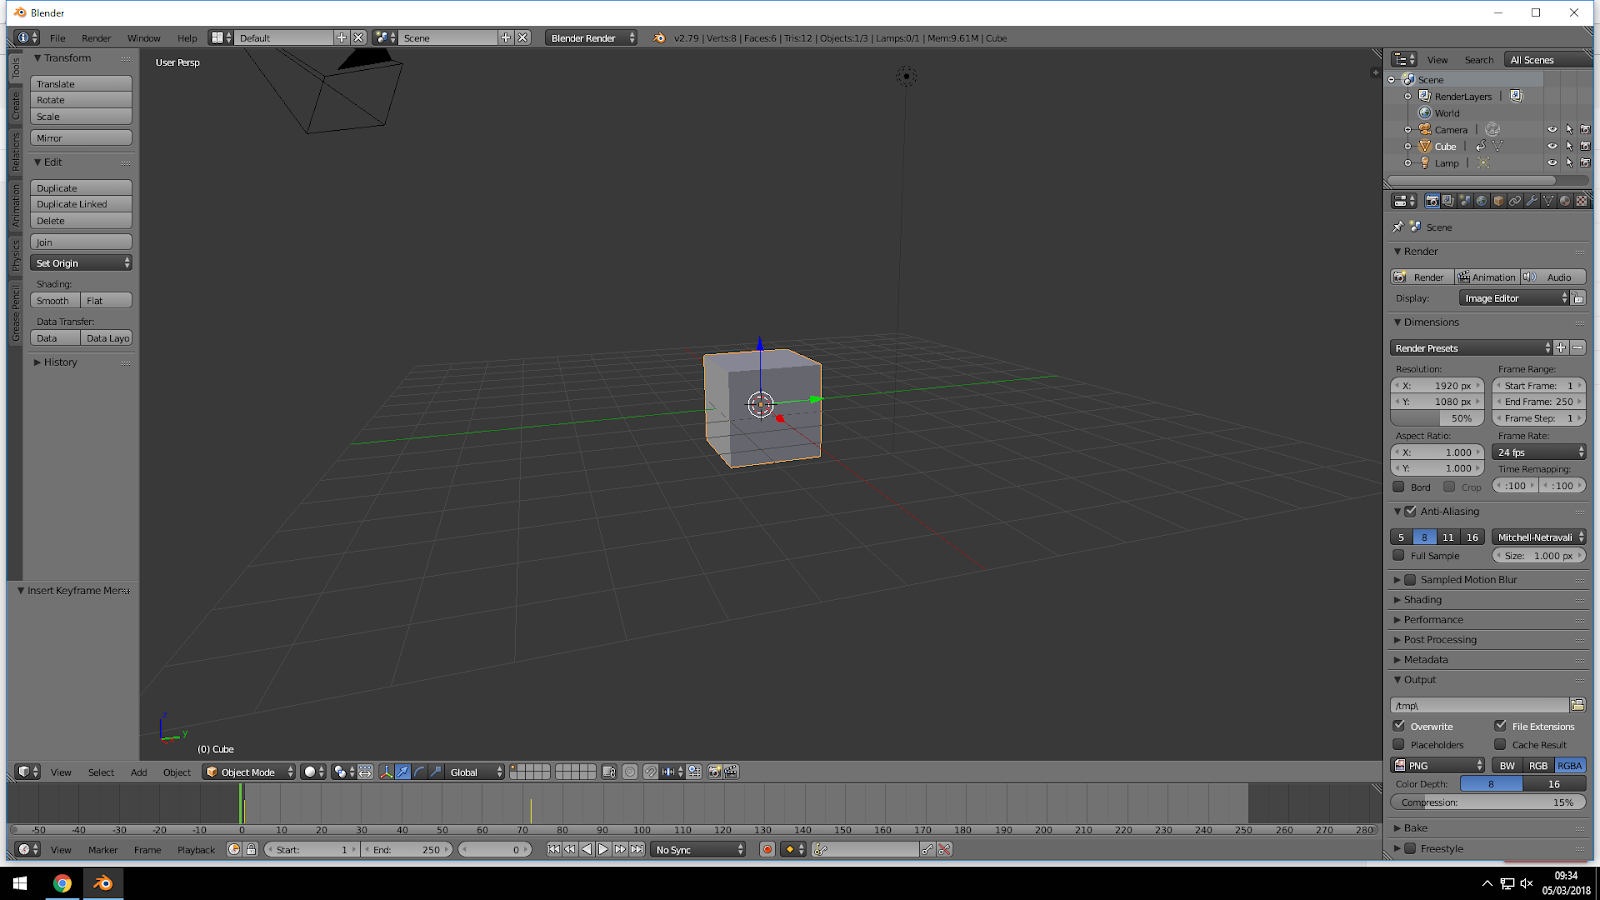Jump to end frame using timeline playback control
This screenshot has width=1600, height=900.
coord(637,849)
